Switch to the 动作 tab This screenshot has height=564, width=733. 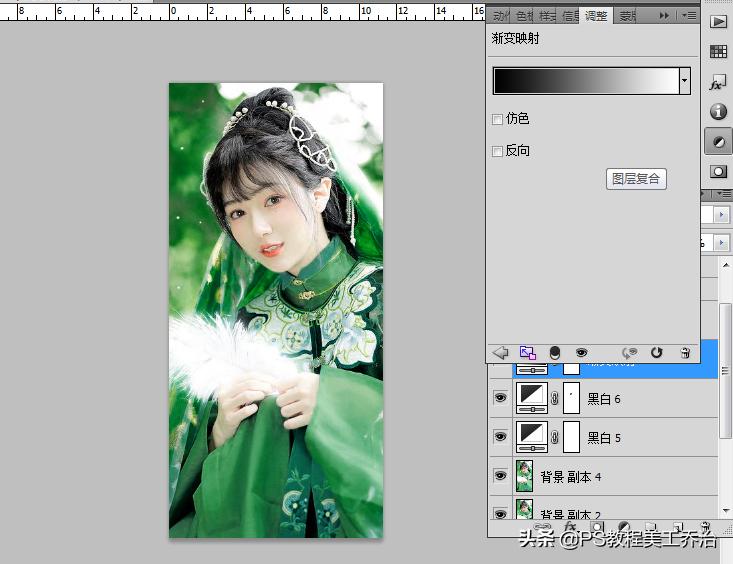click(501, 16)
